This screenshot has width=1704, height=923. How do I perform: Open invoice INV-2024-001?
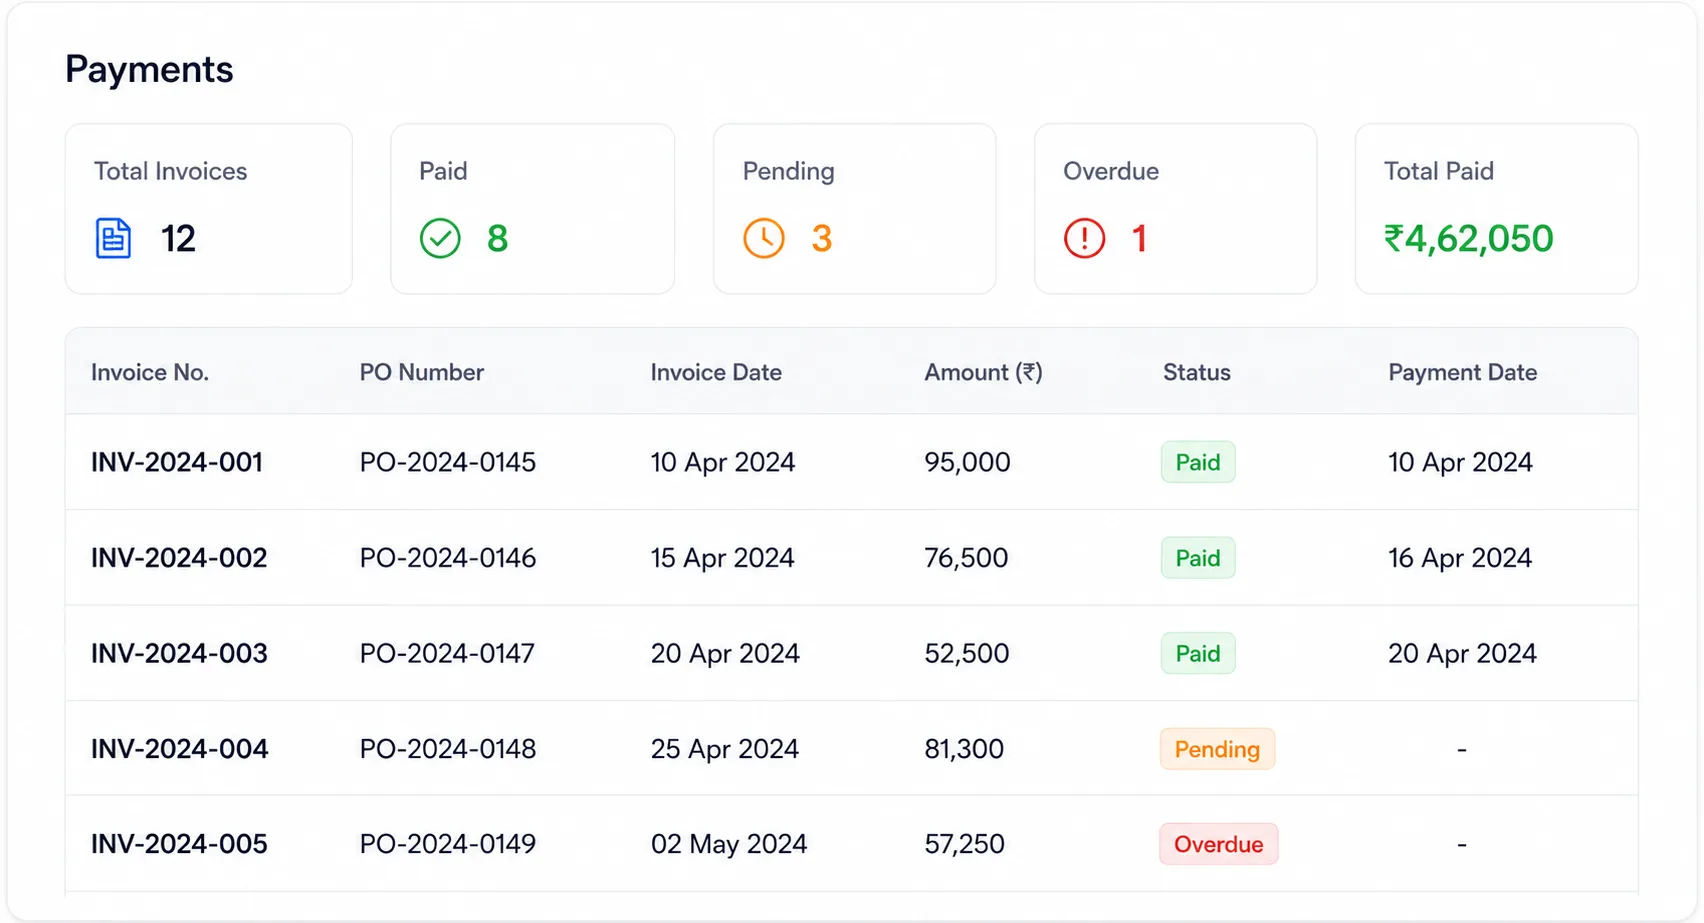[x=177, y=462]
